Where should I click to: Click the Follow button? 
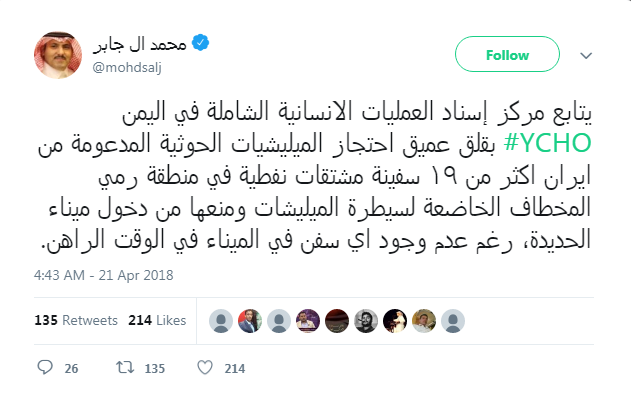pos(507,54)
